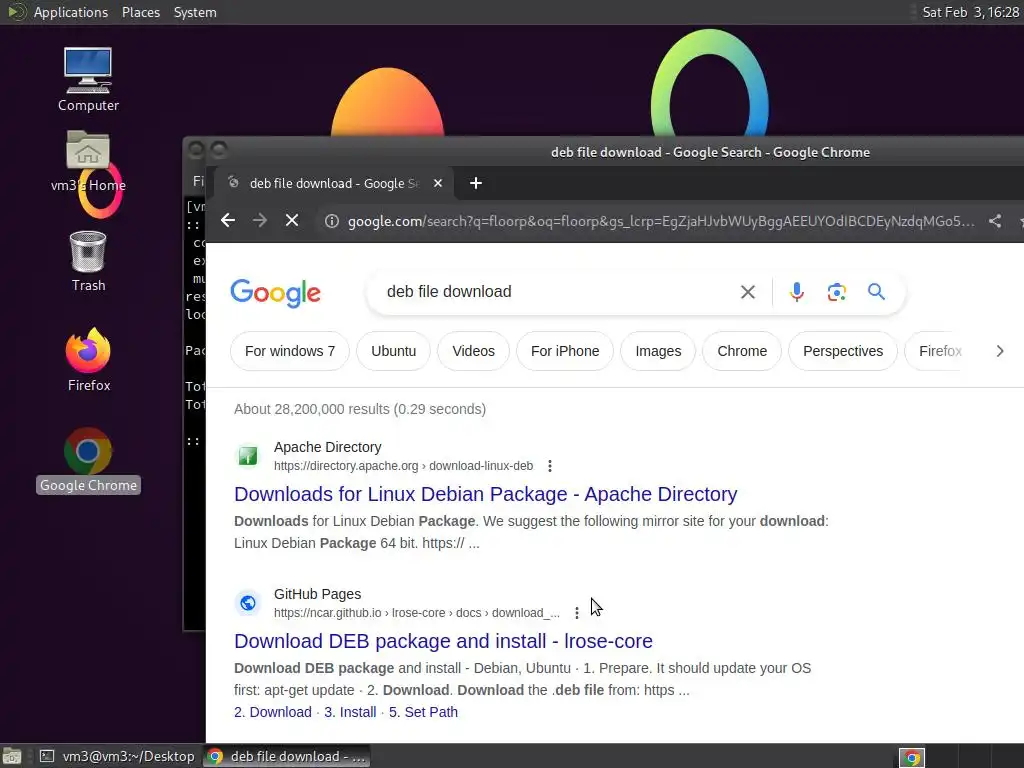The width and height of the screenshot is (1024, 768).
Task: Select 'For iPhone' filter chip
Action: [x=565, y=351]
